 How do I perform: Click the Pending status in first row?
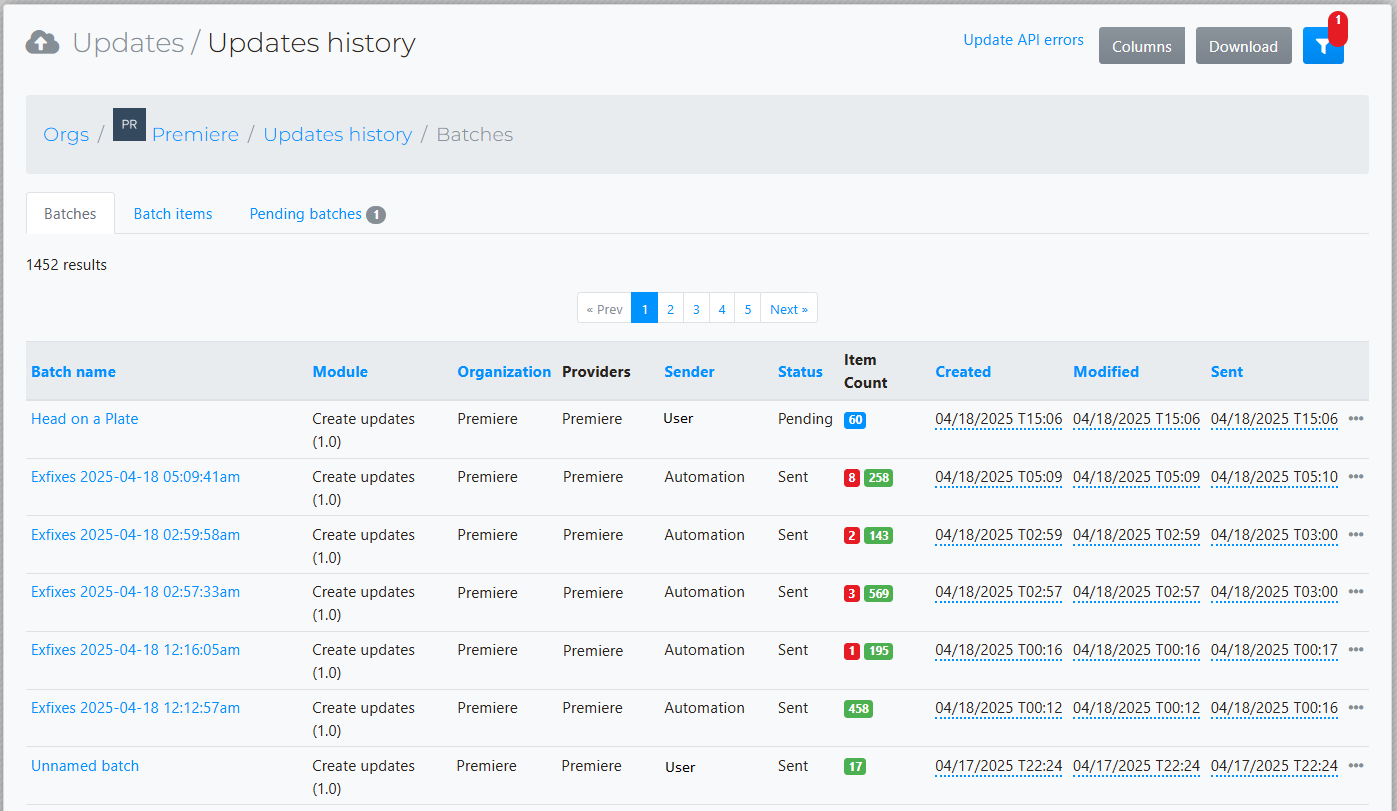(x=805, y=419)
